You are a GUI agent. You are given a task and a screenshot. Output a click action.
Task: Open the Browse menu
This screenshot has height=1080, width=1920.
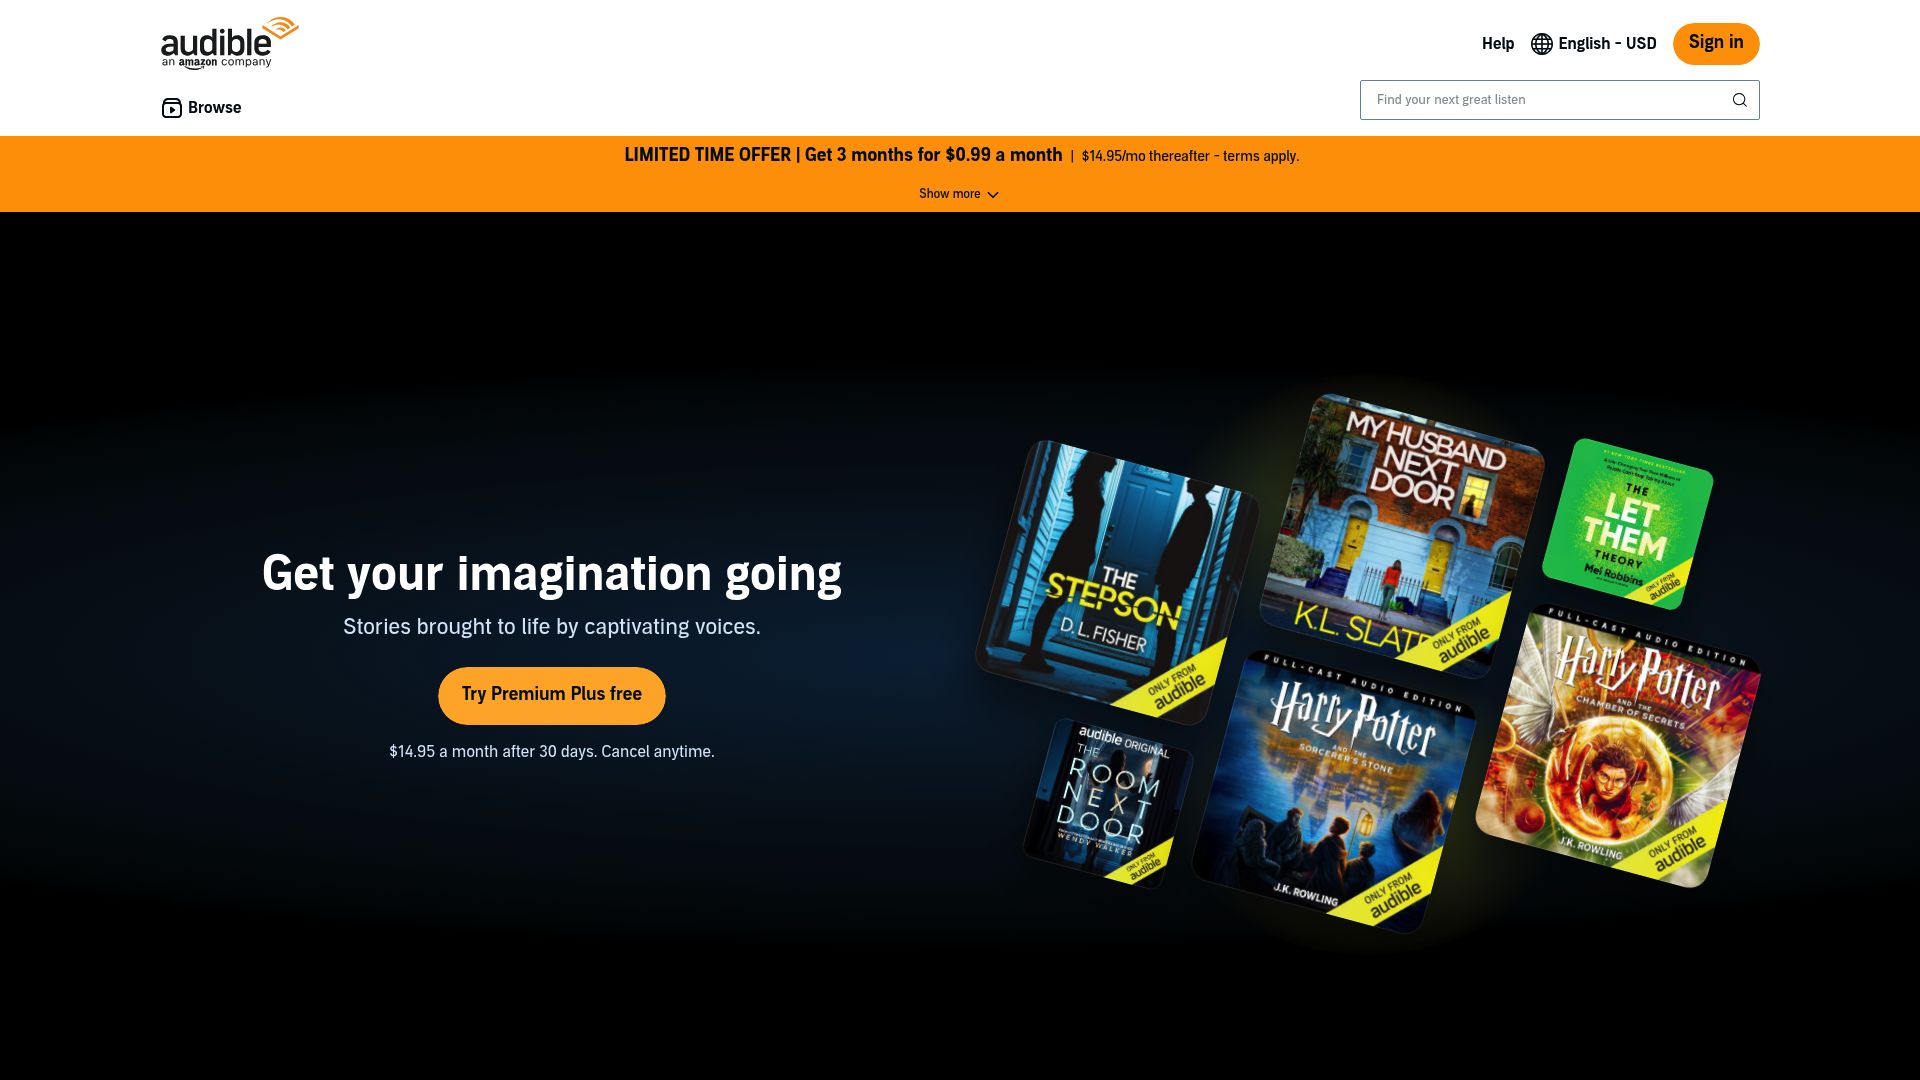(x=213, y=107)
